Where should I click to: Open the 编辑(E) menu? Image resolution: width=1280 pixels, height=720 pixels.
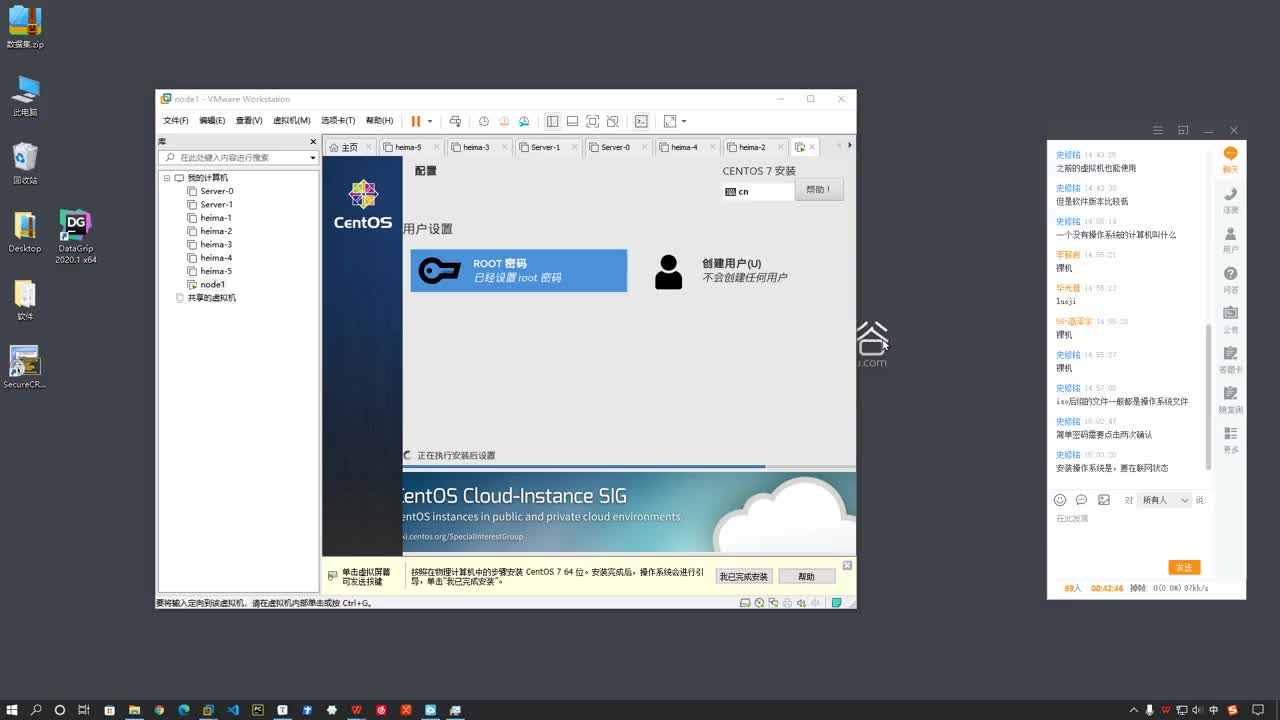[x=212, y=121]
